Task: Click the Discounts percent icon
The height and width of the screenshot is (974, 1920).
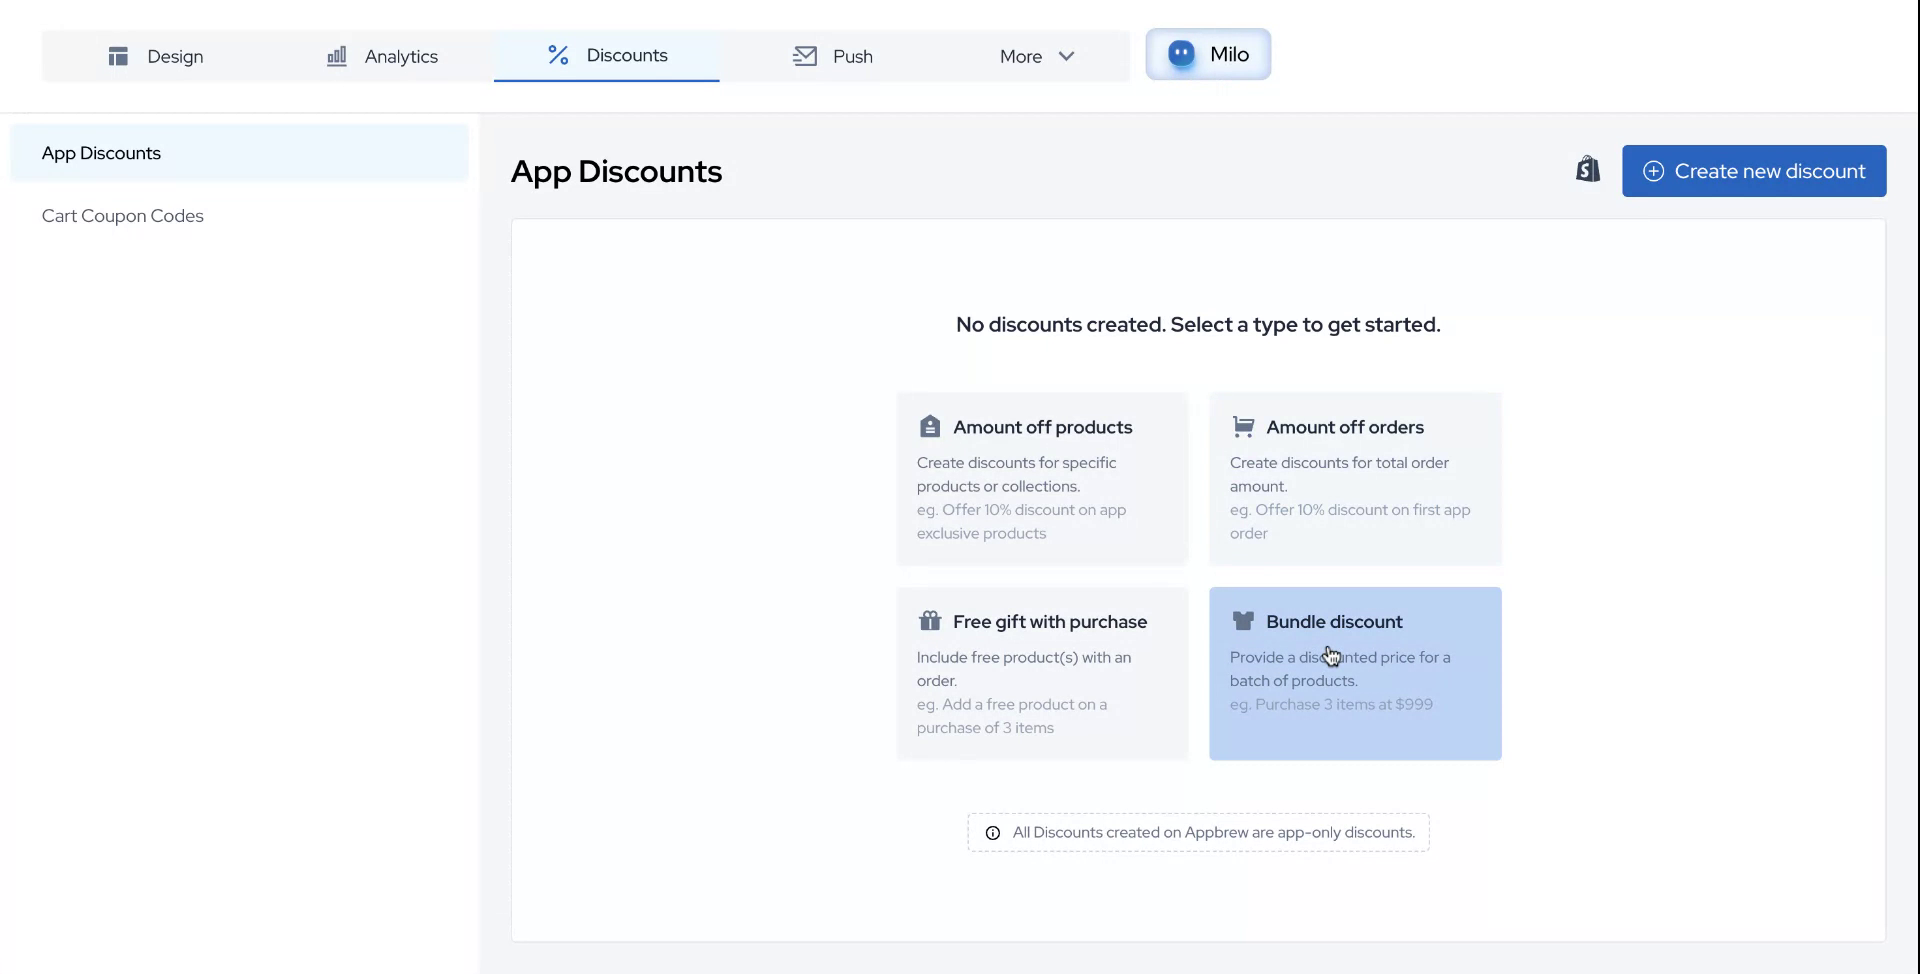Action: click(x=558, y=55)
